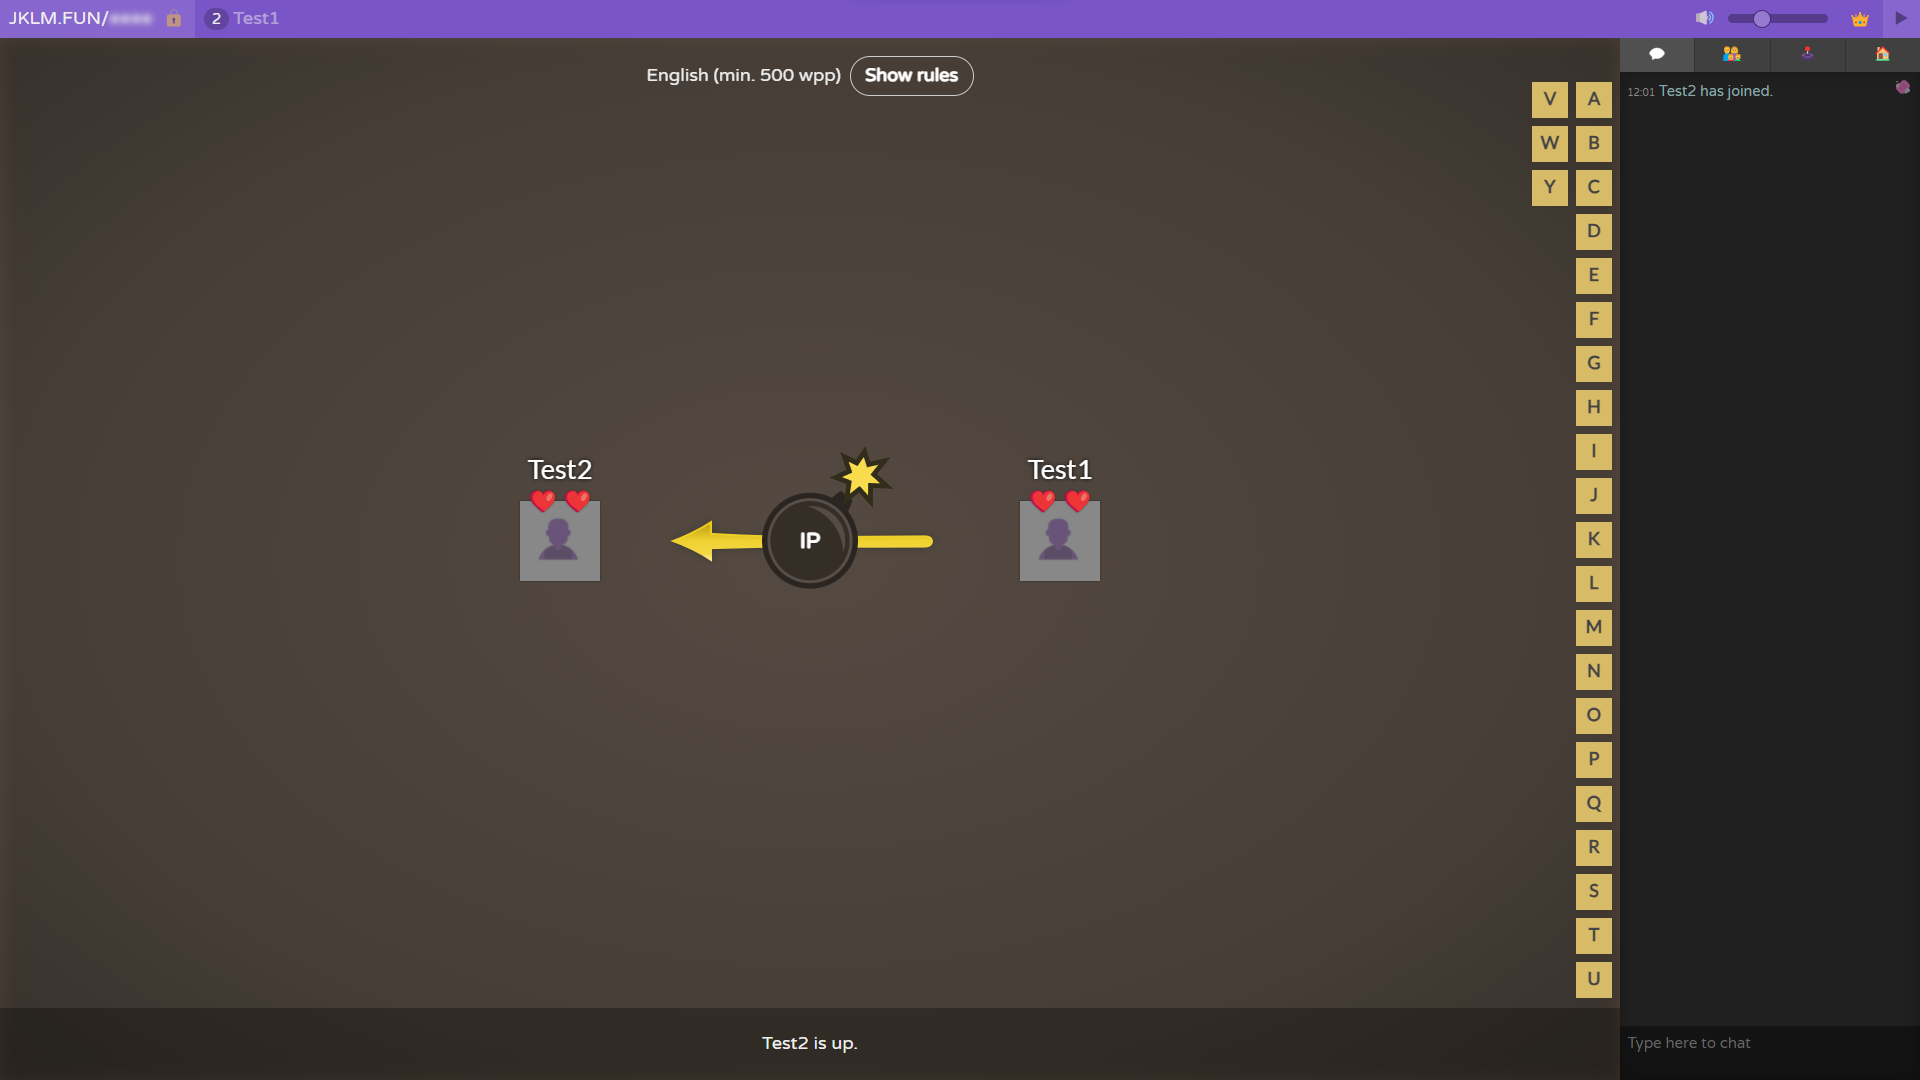The image size is (1920, 1080).
Task: Mute sound with the speaker icon
Action: (1704, 18)
